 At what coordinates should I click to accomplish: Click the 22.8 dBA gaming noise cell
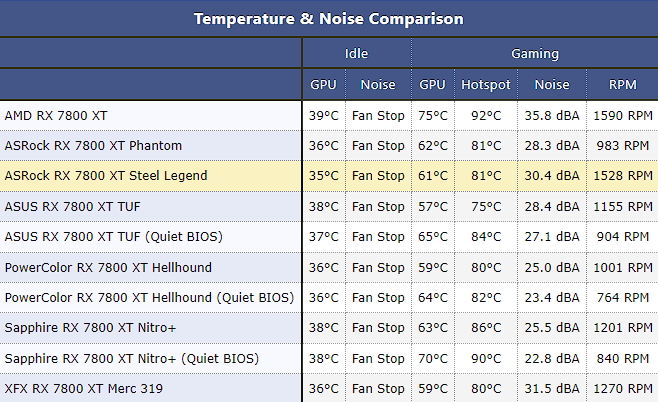pos(551,358)
